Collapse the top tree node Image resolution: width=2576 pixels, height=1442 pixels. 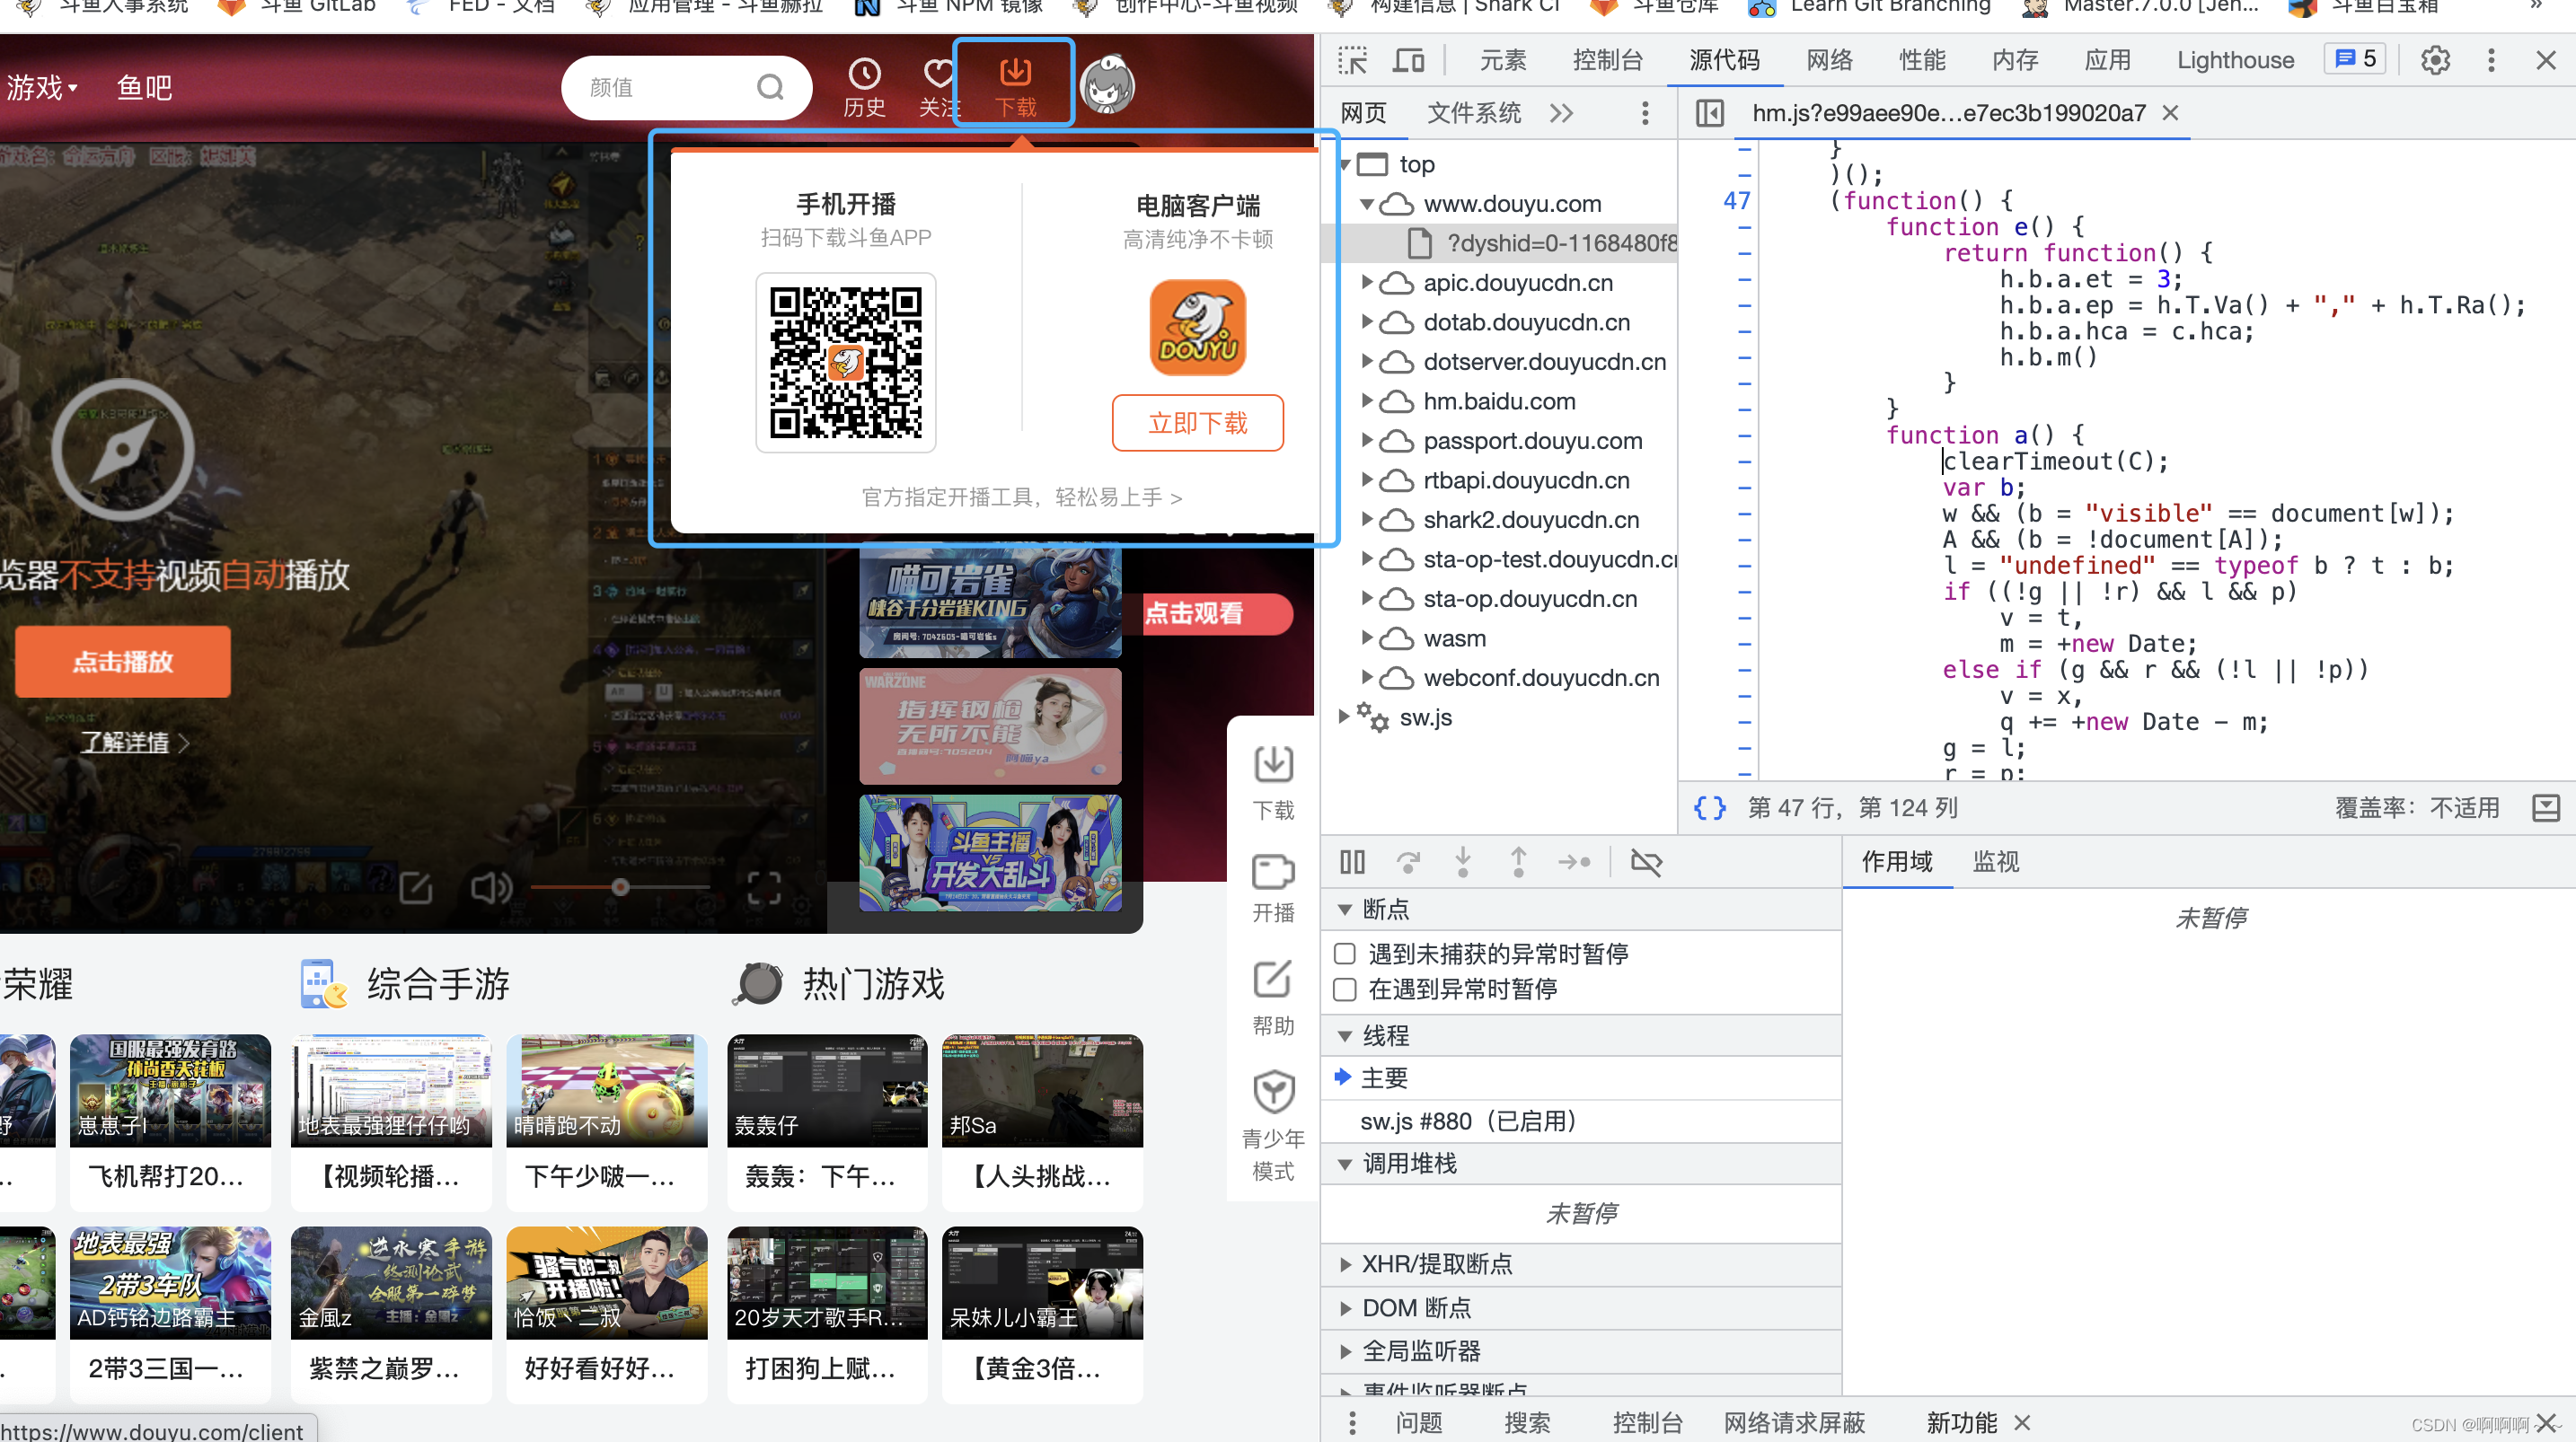[1346, 164]
